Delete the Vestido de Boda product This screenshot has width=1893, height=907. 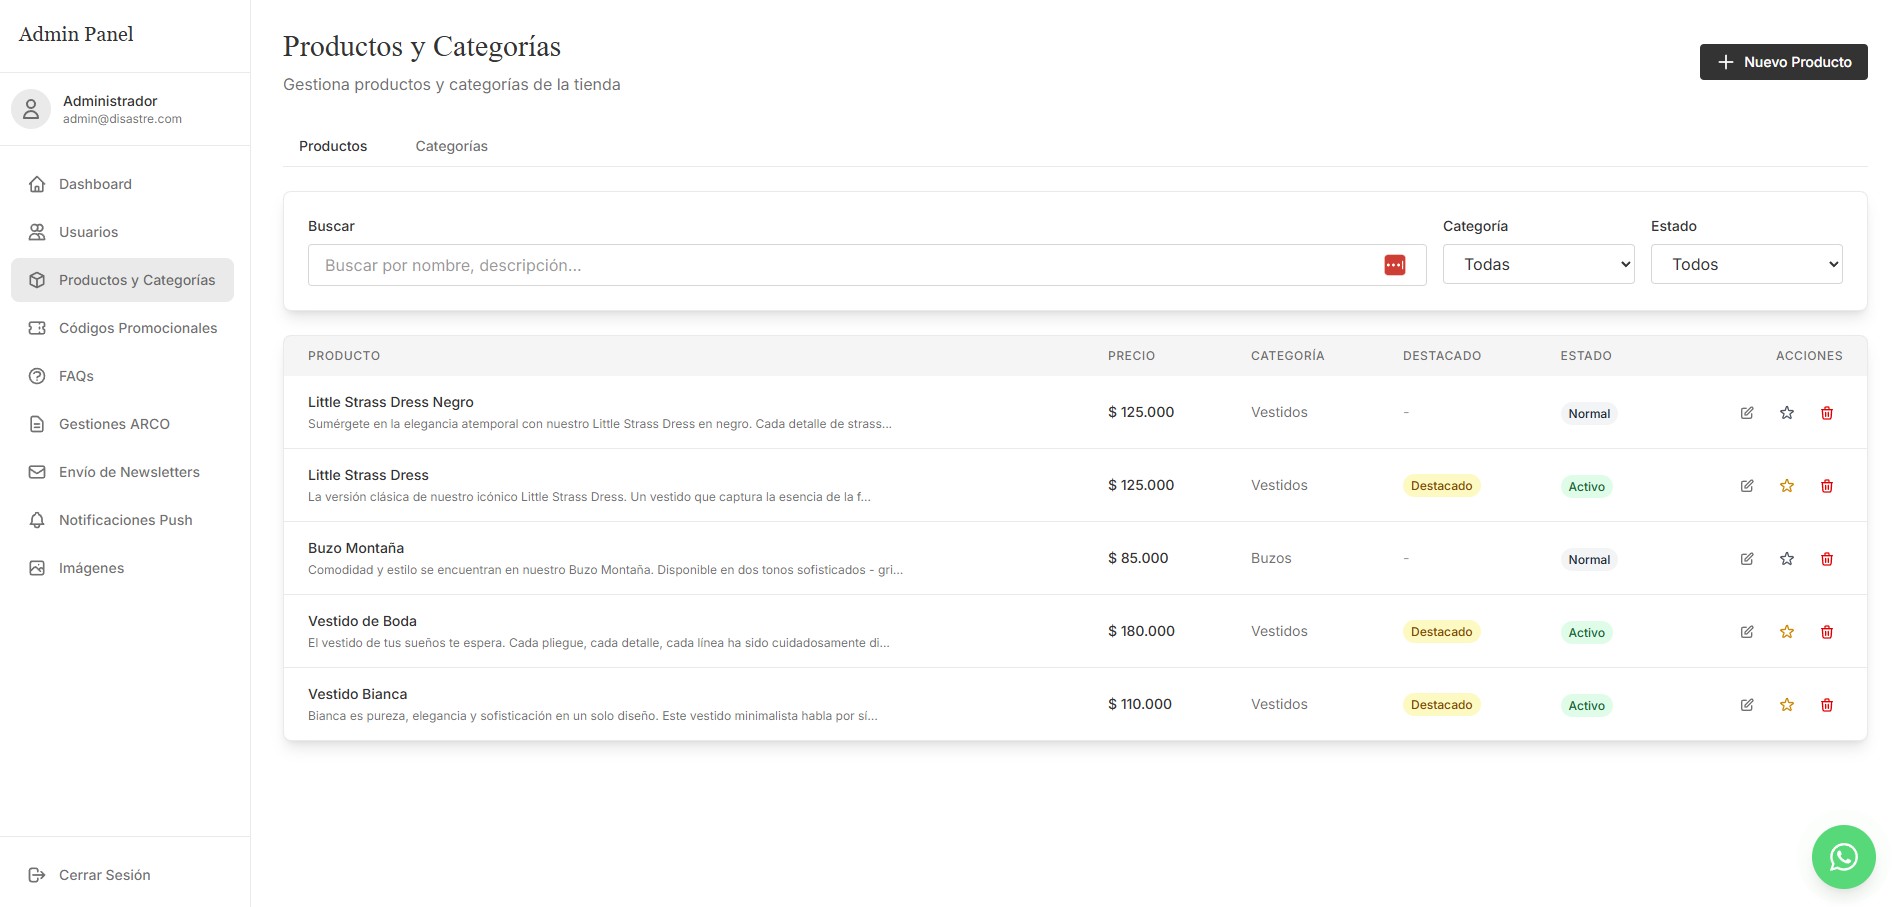1827,632
